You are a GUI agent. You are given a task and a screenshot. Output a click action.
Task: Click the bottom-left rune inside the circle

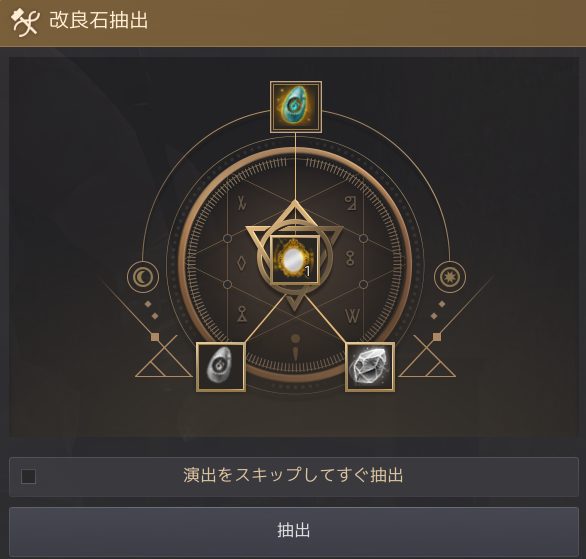(242, 314)
